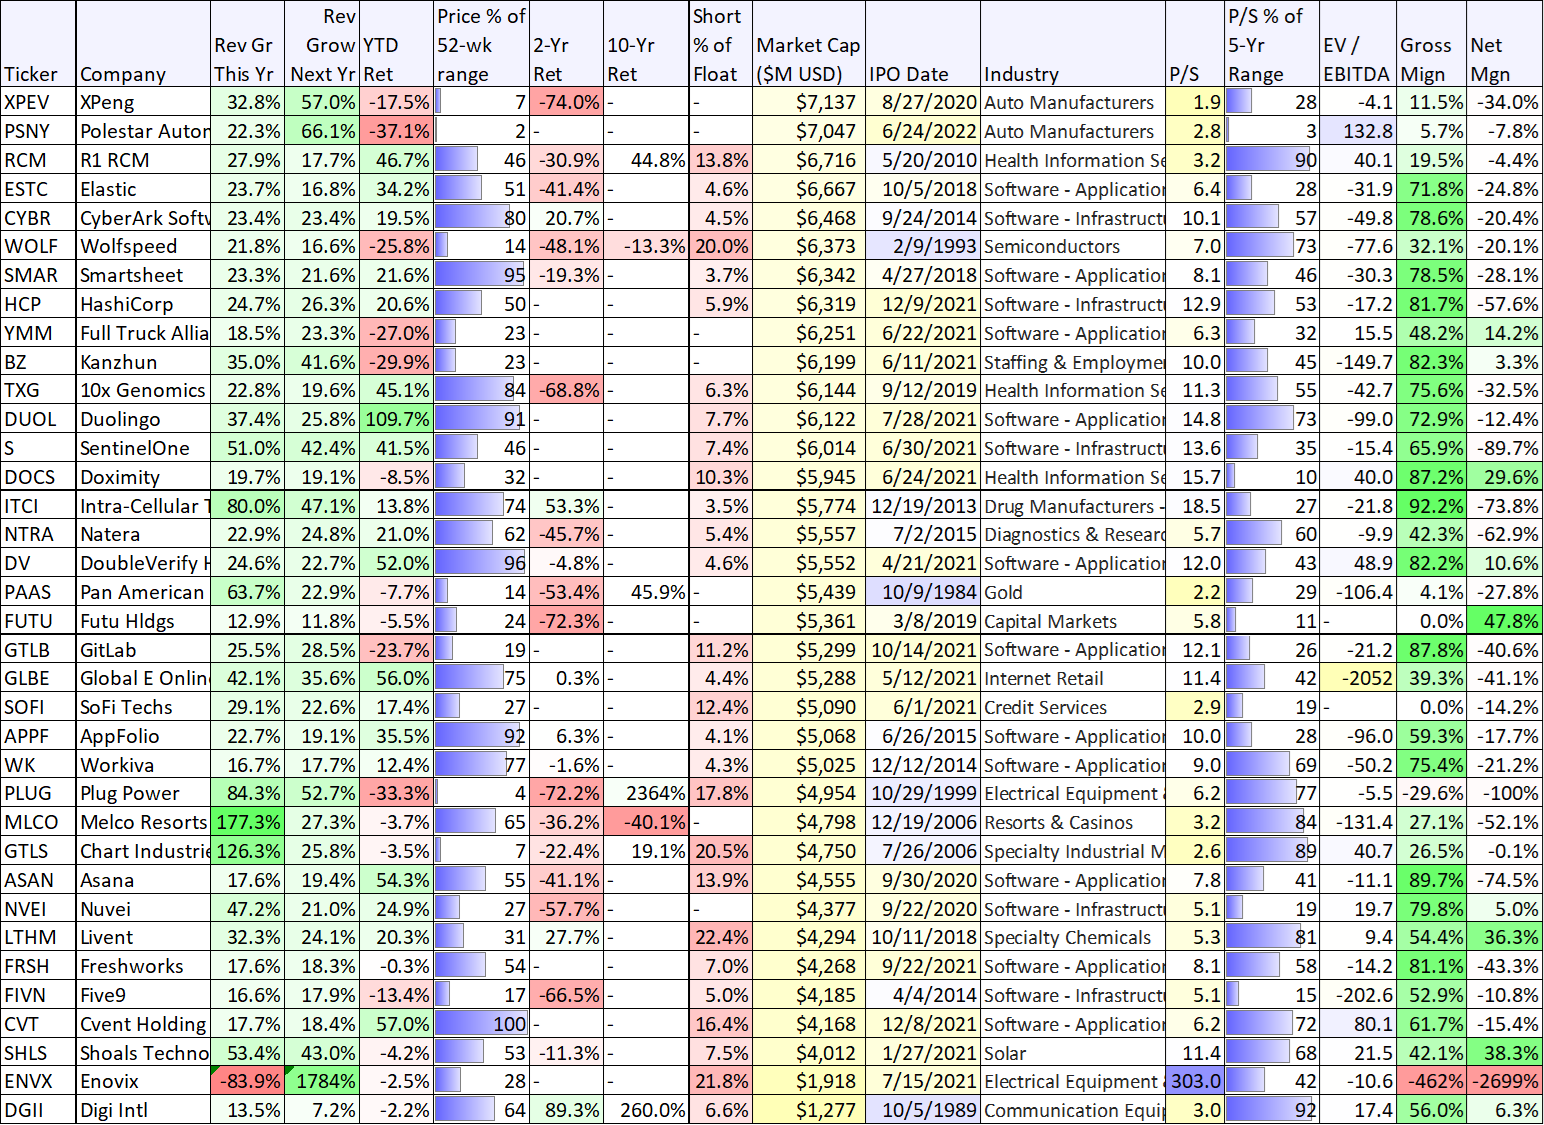Viewport: 1544px width, 1125px height.
Task: Click Intra-Cellular's 80.0% revenue growth cell
Action: click(x=247, y=506)
